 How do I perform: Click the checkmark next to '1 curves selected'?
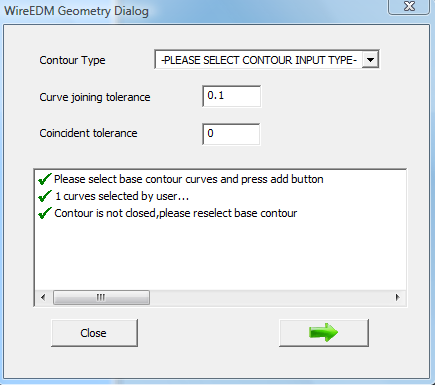[45, 196]
